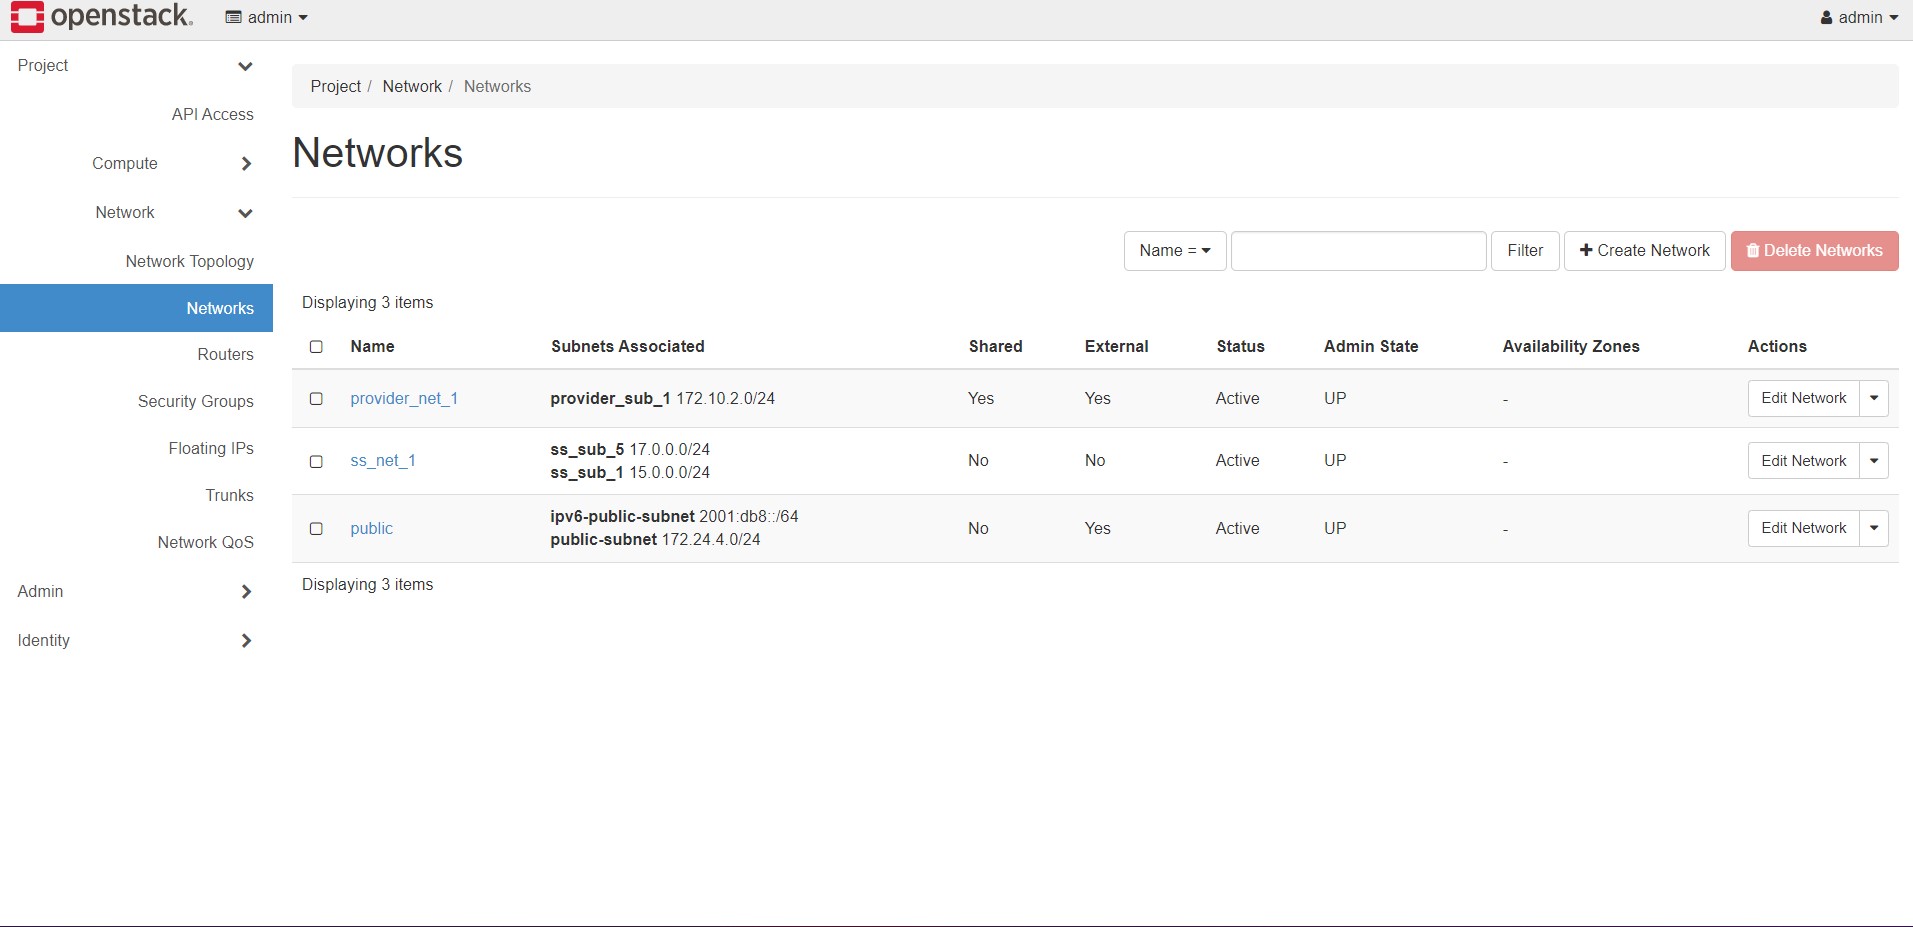This screenshot has width=1913, height=927.
Task: Expand the Identity sidebar section
Action: coord(245,641)
